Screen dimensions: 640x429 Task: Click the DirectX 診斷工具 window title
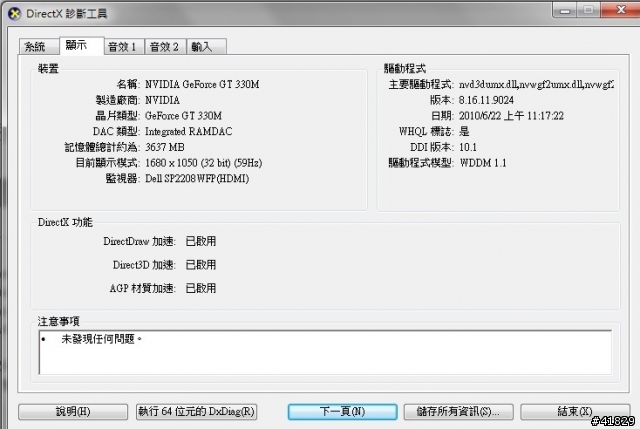pyautogui.click(x=67, y=14)
